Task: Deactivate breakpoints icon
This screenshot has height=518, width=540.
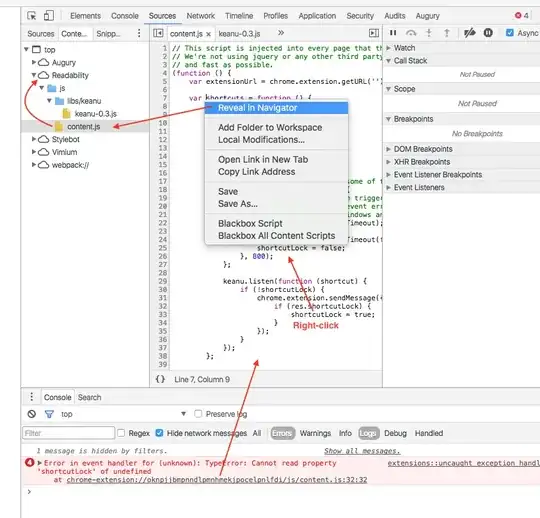Action: click(469, 33)
